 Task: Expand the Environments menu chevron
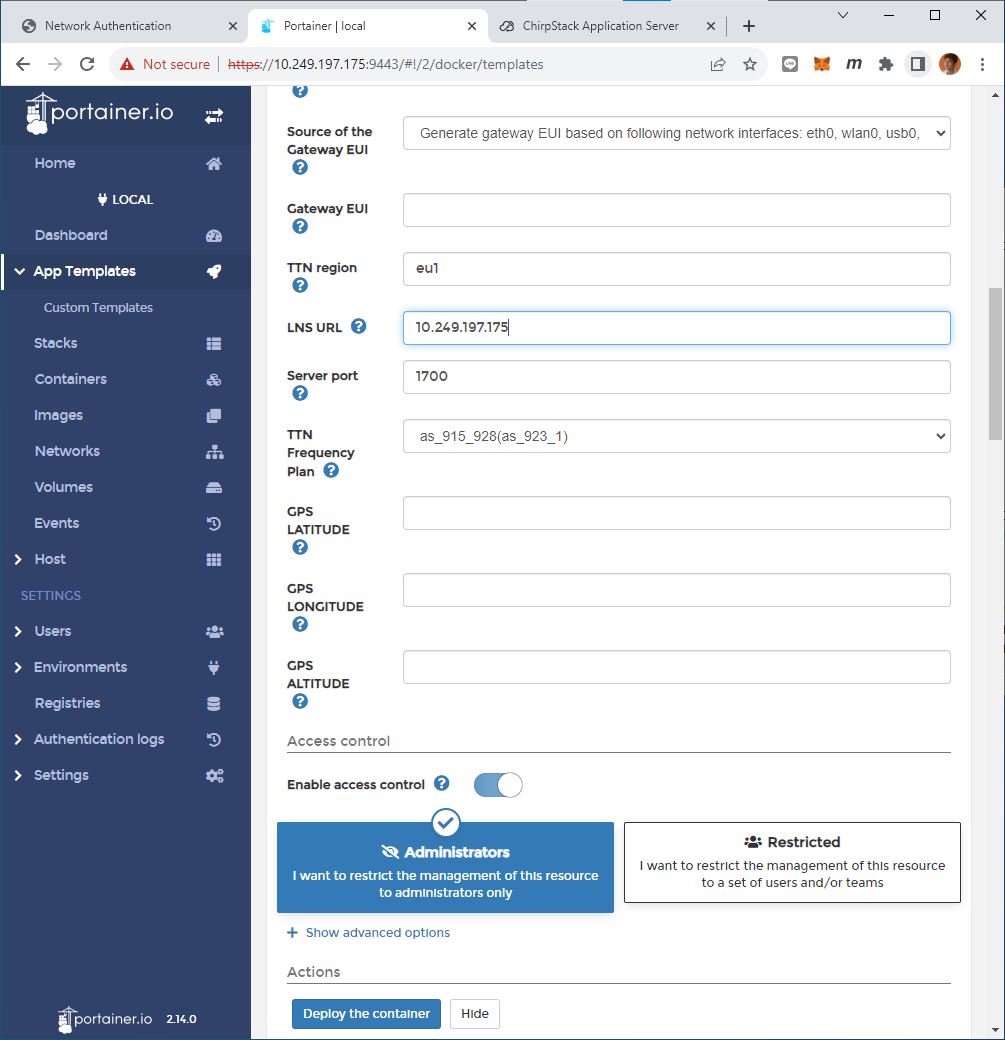point(18,668)
